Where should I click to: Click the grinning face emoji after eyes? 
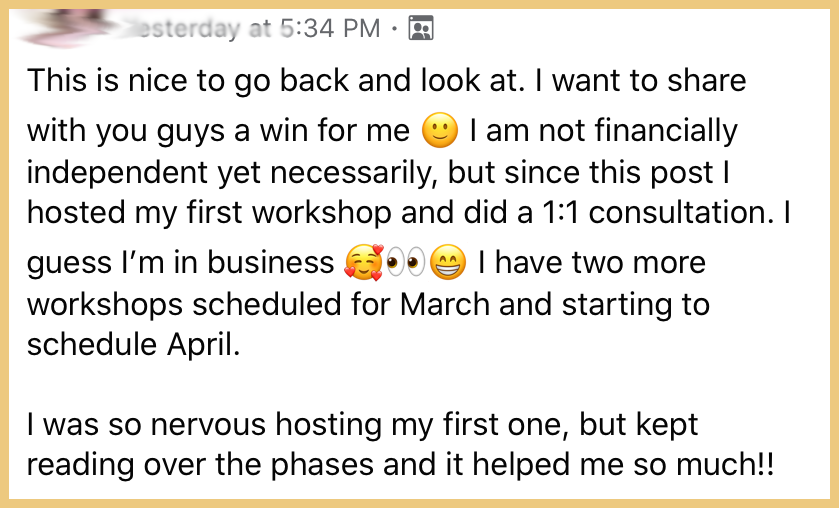(448, 262)
